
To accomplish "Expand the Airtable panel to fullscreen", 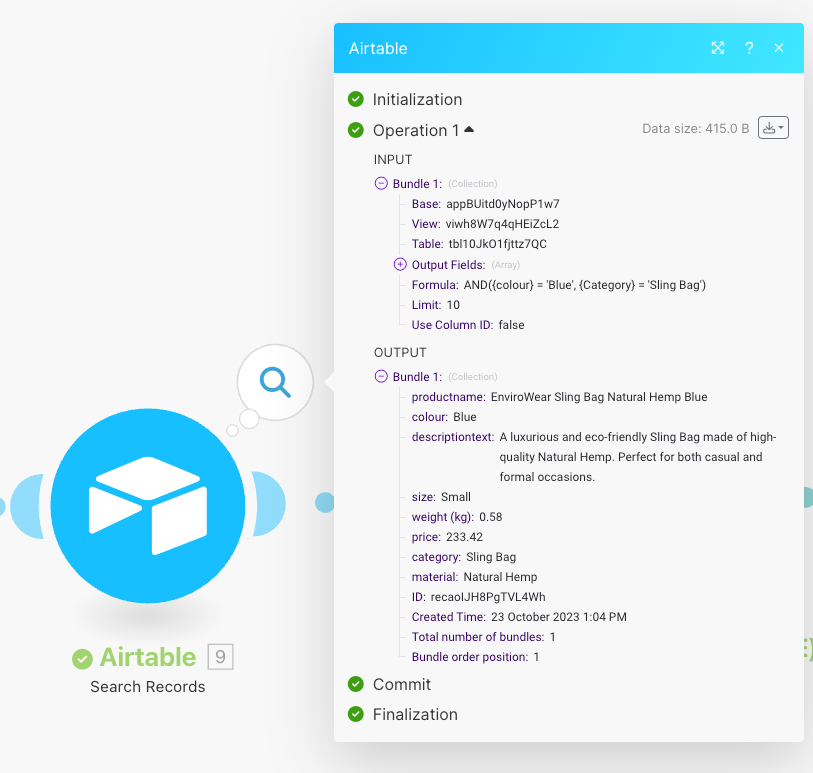I will tap(718, 48).
